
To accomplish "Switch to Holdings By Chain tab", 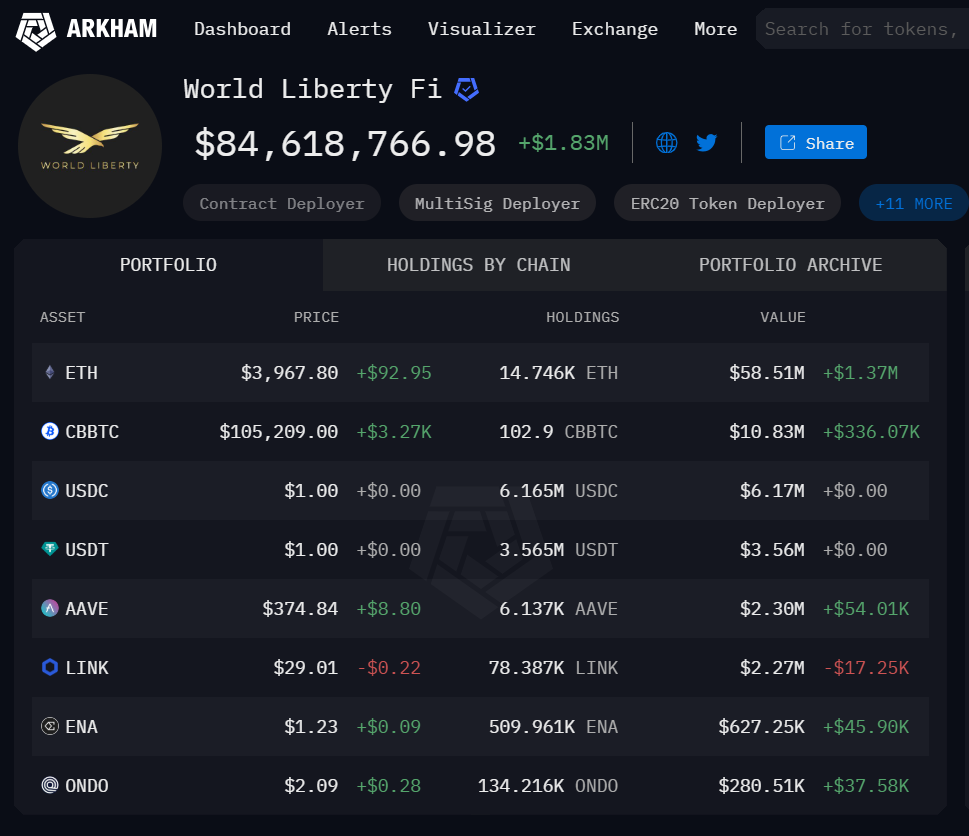I will [x=478, y=264].
